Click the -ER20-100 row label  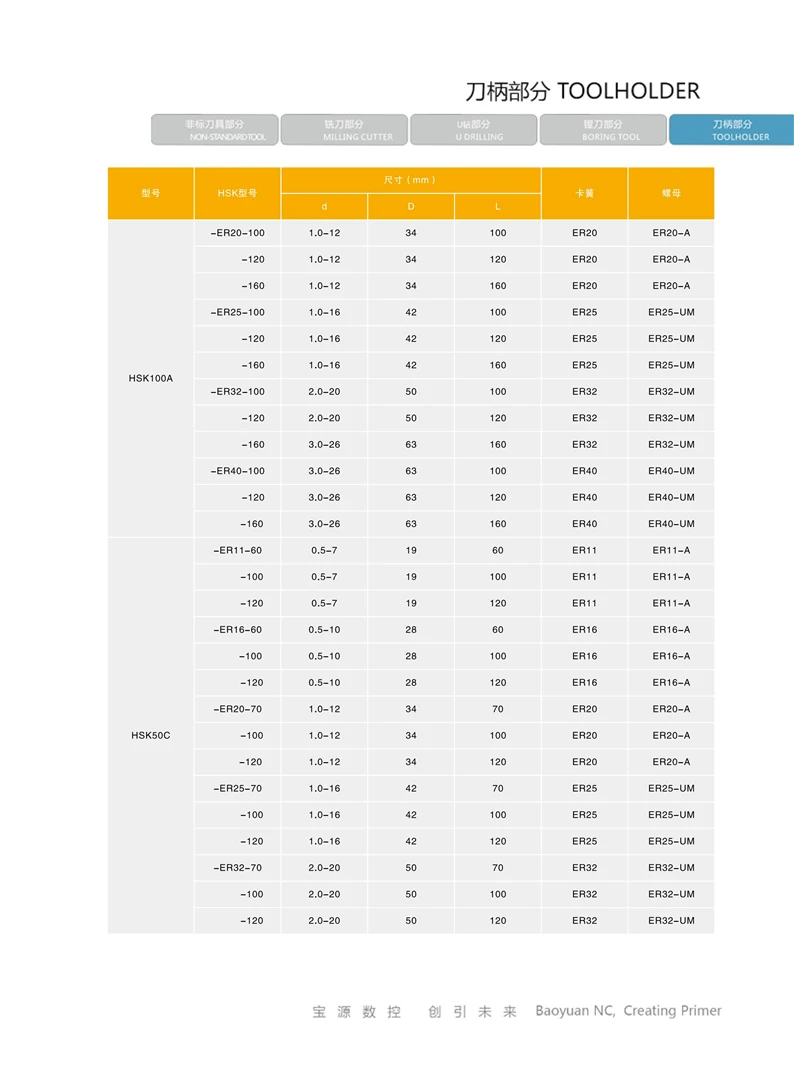point(238,233)
